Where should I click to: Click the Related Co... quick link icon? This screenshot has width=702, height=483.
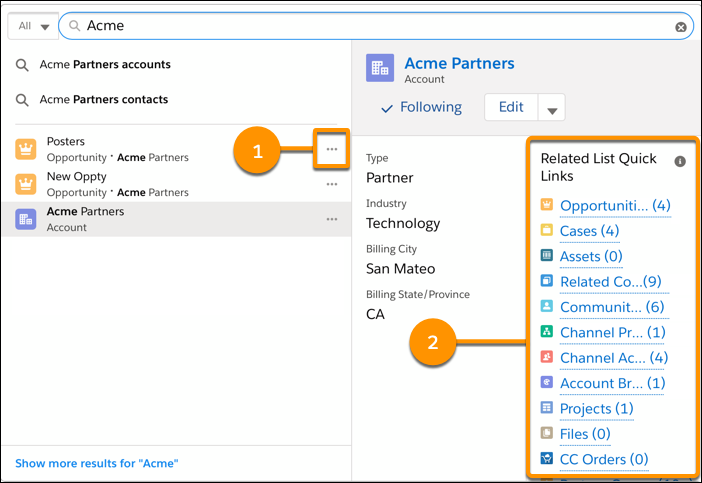coord(547,281)
